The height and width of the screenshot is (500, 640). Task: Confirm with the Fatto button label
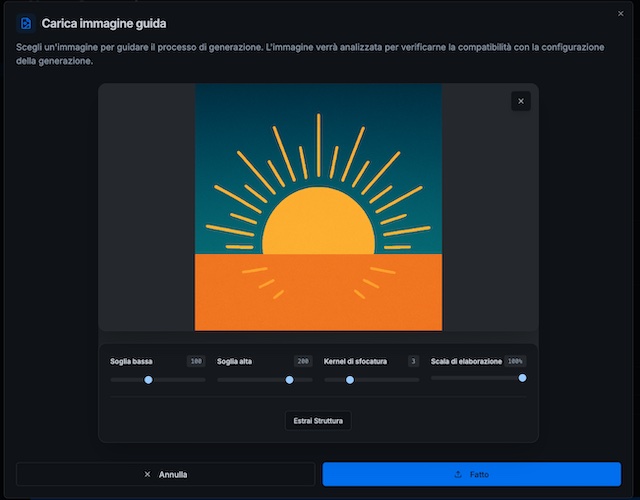click(480, 474)
